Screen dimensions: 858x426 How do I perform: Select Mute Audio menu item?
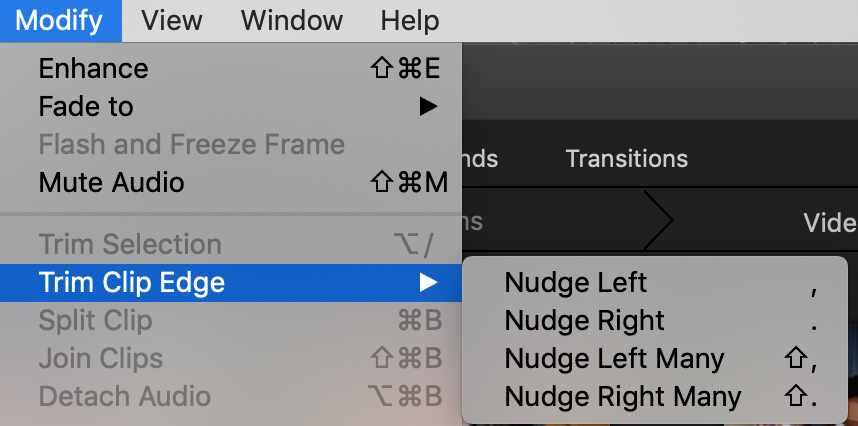[111, 182]
